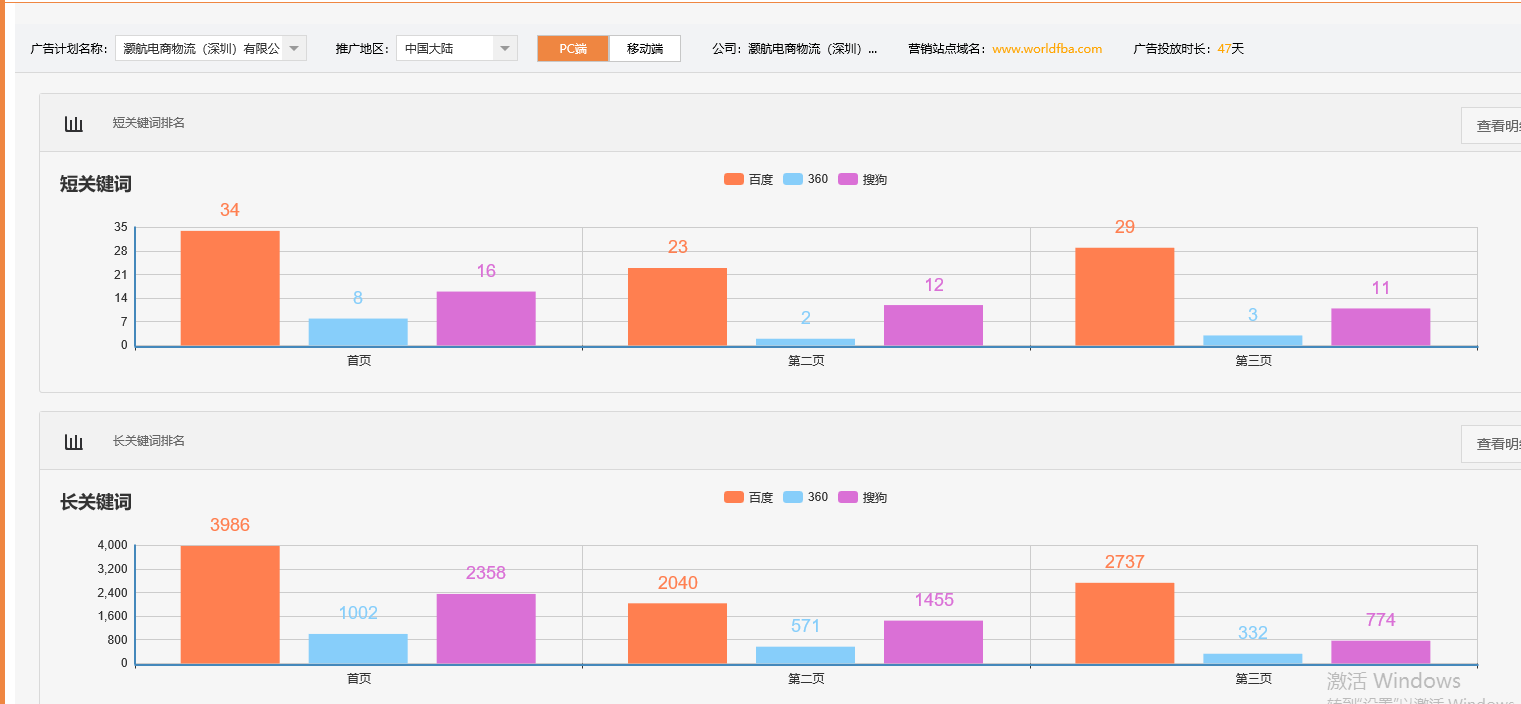
Task: Toggle 百度 legend in the 短关键词 chart
Action: tap(749, 180)
